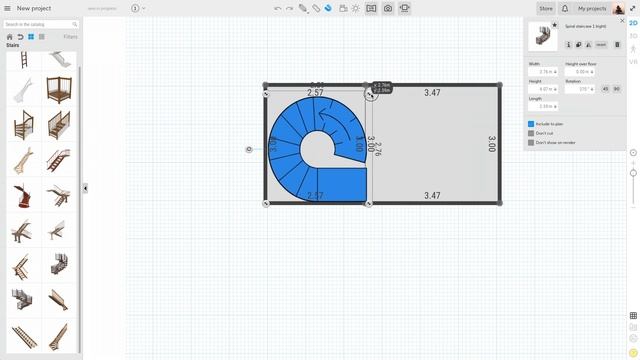
Task: Select the red spiral staircase thumbnail
Action: click(24, 195)
